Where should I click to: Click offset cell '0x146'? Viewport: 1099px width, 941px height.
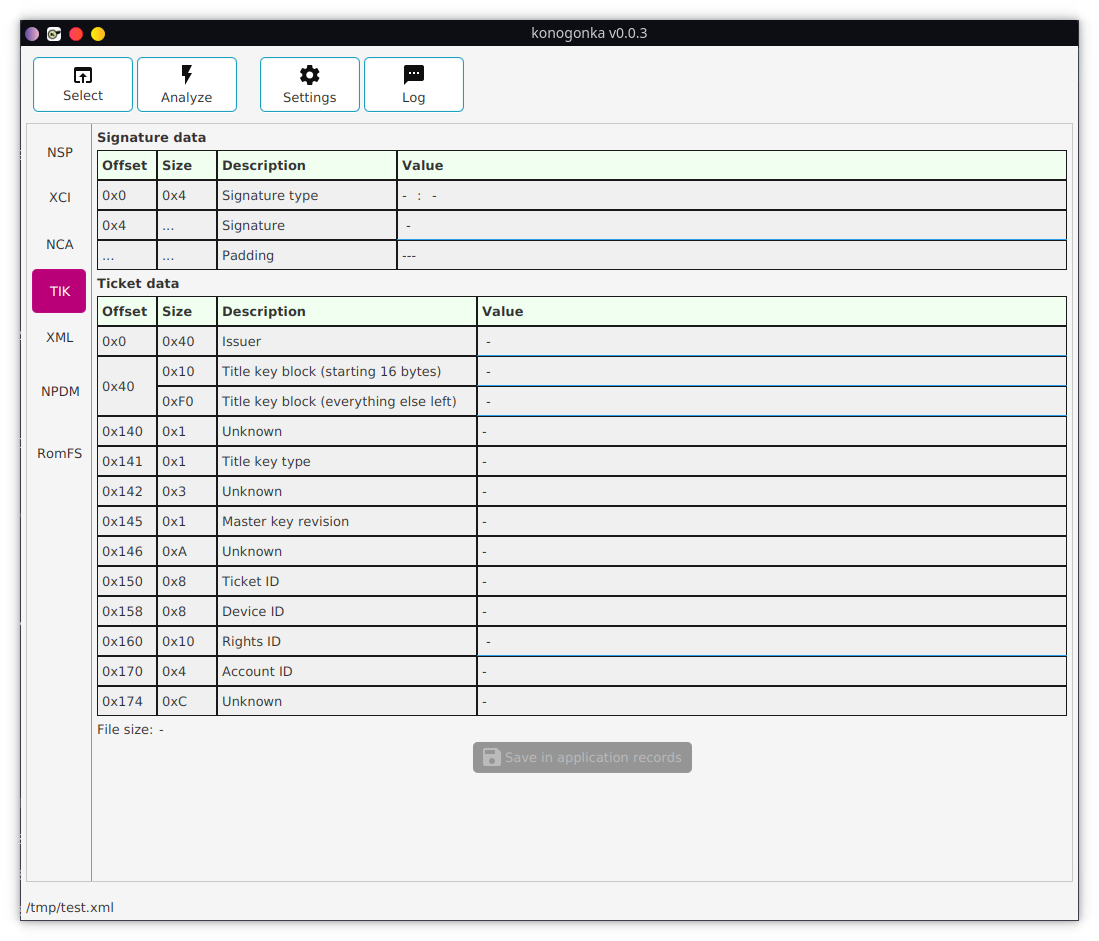[x=127, y=551]
